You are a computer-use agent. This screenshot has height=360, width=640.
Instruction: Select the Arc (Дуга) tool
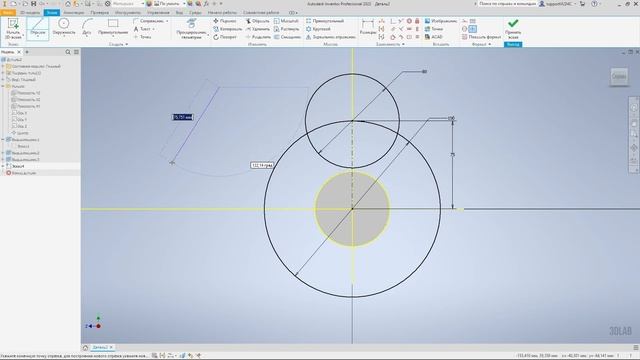point(87,28)
